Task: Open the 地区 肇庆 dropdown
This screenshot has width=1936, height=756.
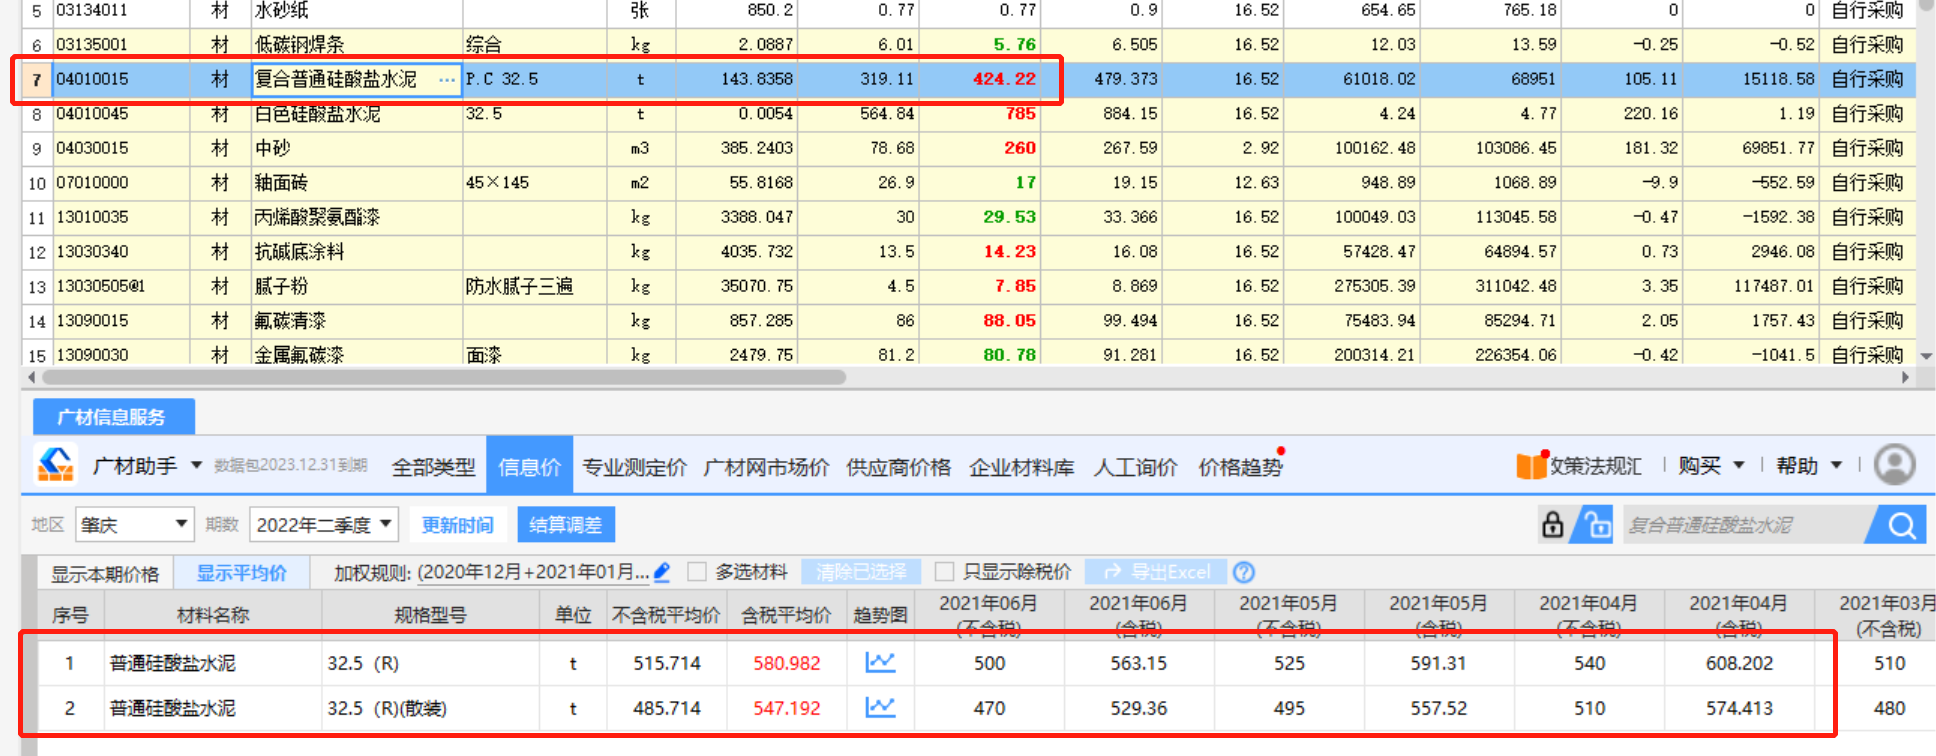Action: 134,524
